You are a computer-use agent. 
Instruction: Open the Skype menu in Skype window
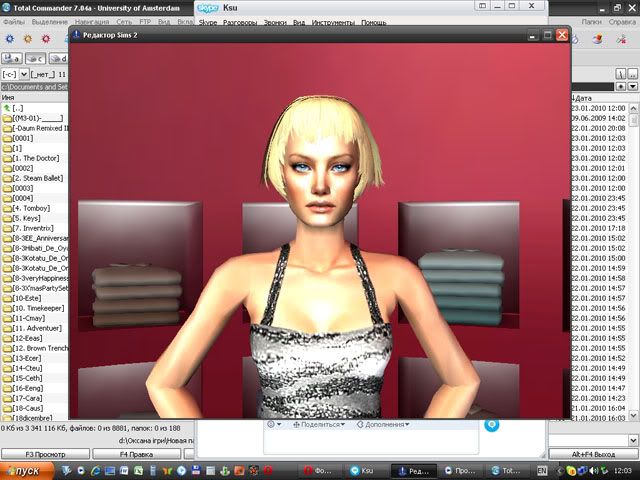[x=208, y=22]
